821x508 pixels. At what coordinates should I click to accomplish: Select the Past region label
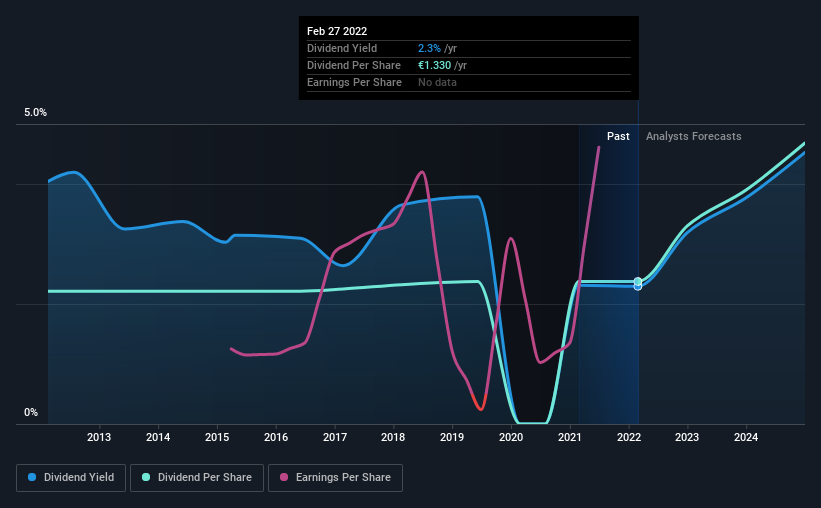click(618, 136)
